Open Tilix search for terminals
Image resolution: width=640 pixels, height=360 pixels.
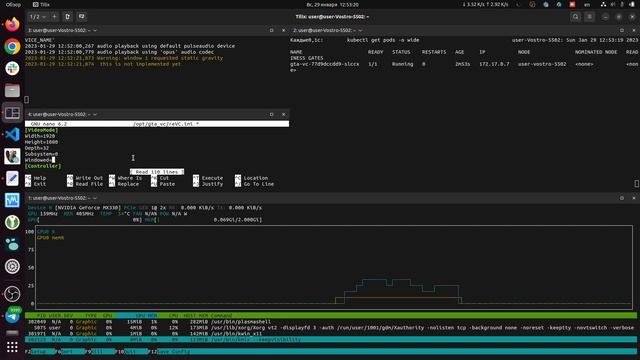576,17
